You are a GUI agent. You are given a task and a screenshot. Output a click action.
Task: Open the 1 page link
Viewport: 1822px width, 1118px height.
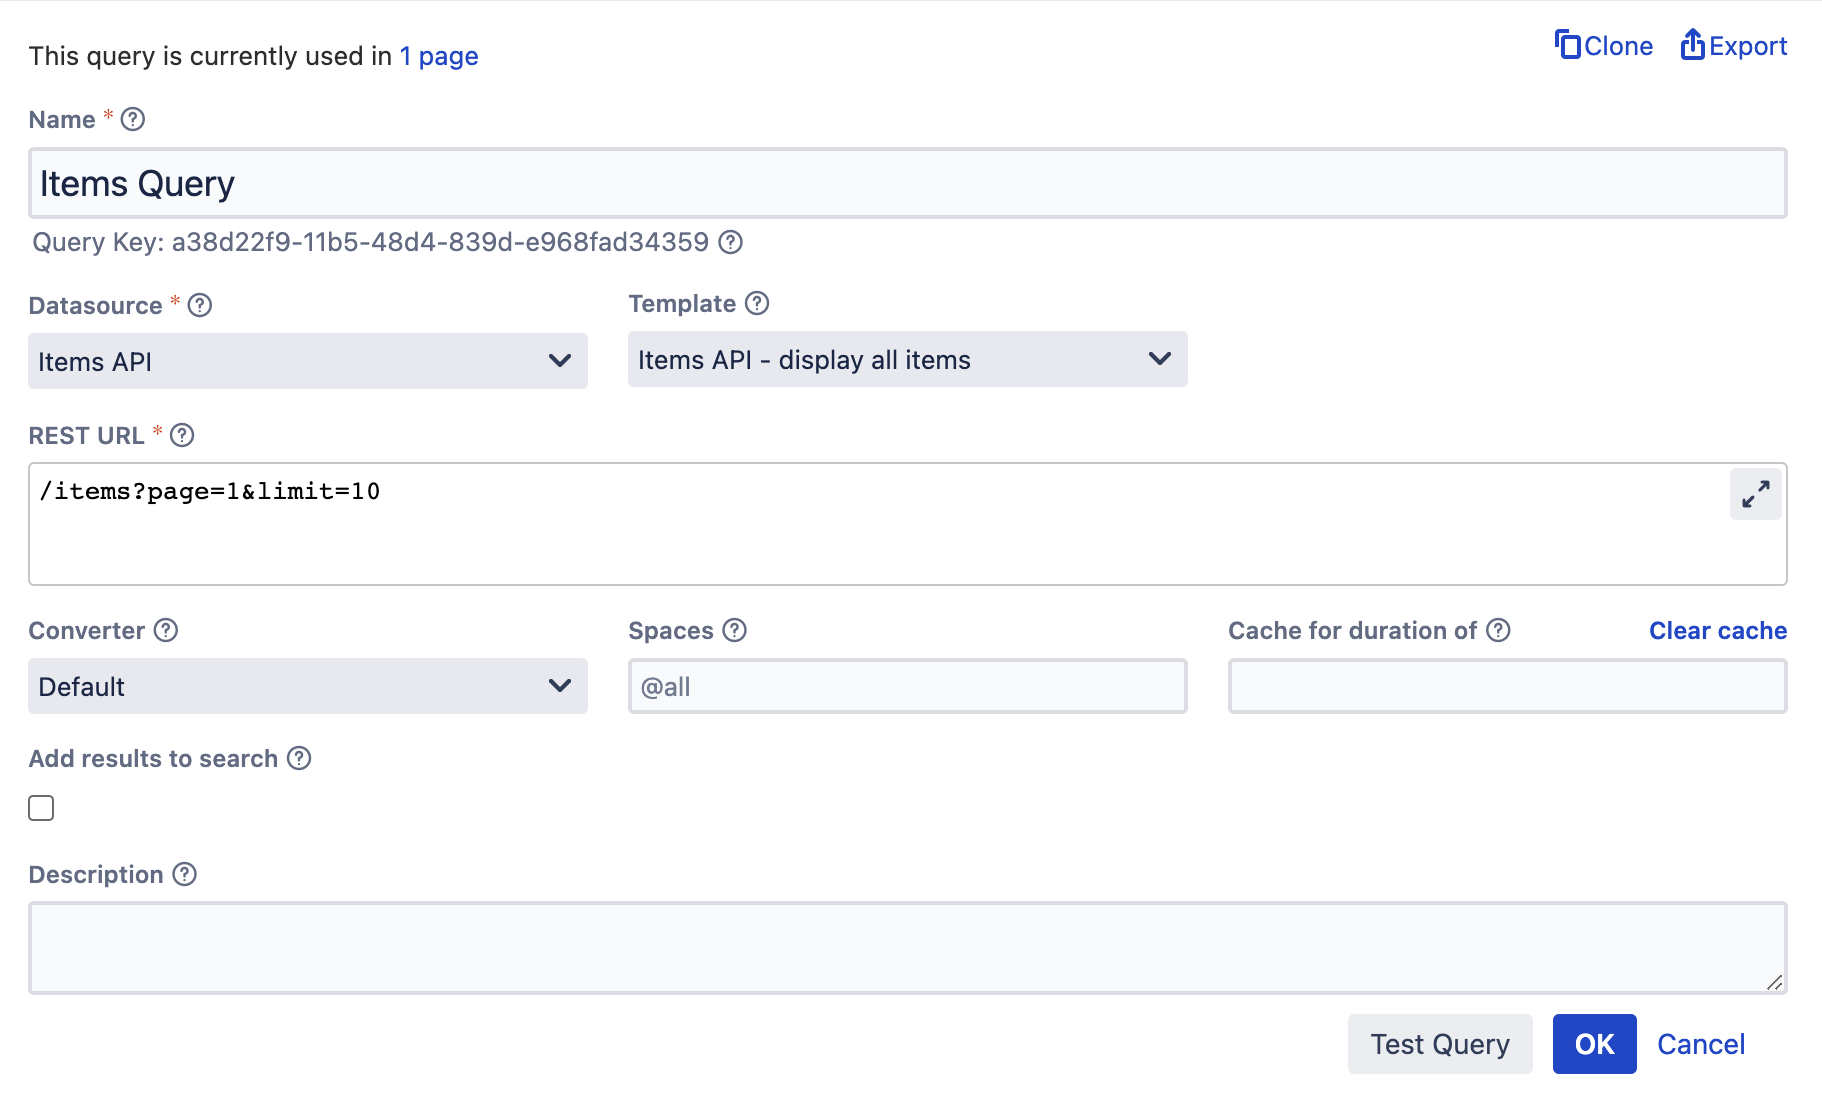pyautogui.click(x=438, y=56)
